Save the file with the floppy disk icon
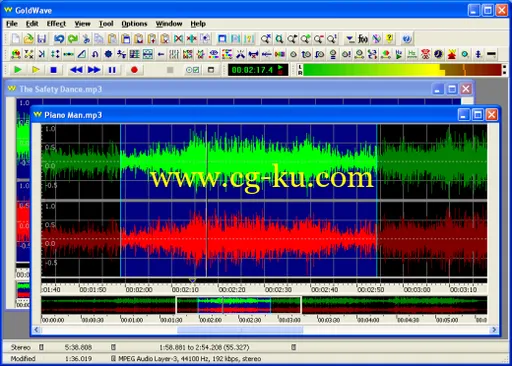 (42, 39)
